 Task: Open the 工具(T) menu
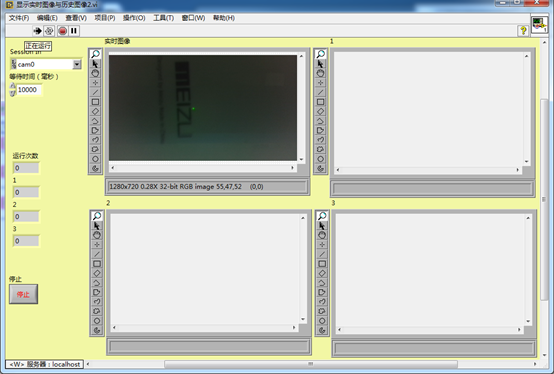pos(163,18)
